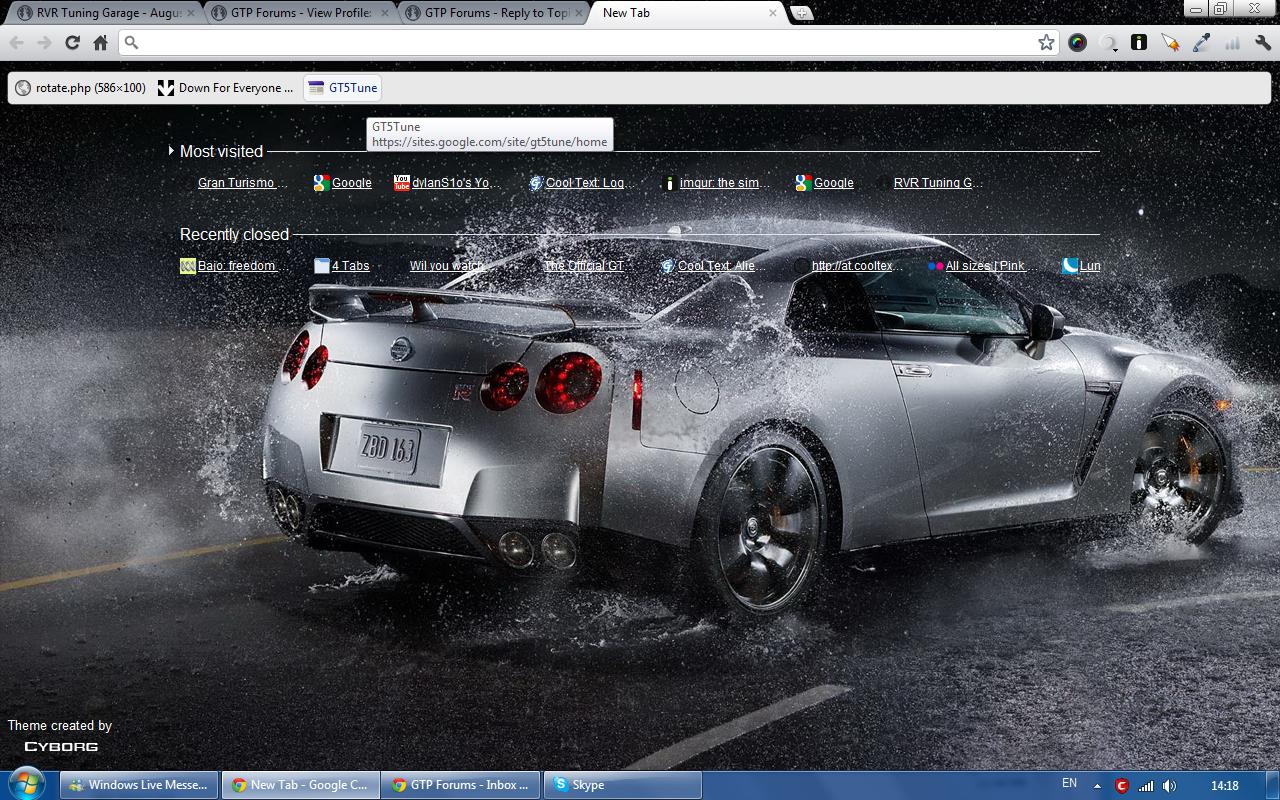Switch to New Tab - Google Chrome taskbar button
The image size is (1280, 800).
[299, 785]
